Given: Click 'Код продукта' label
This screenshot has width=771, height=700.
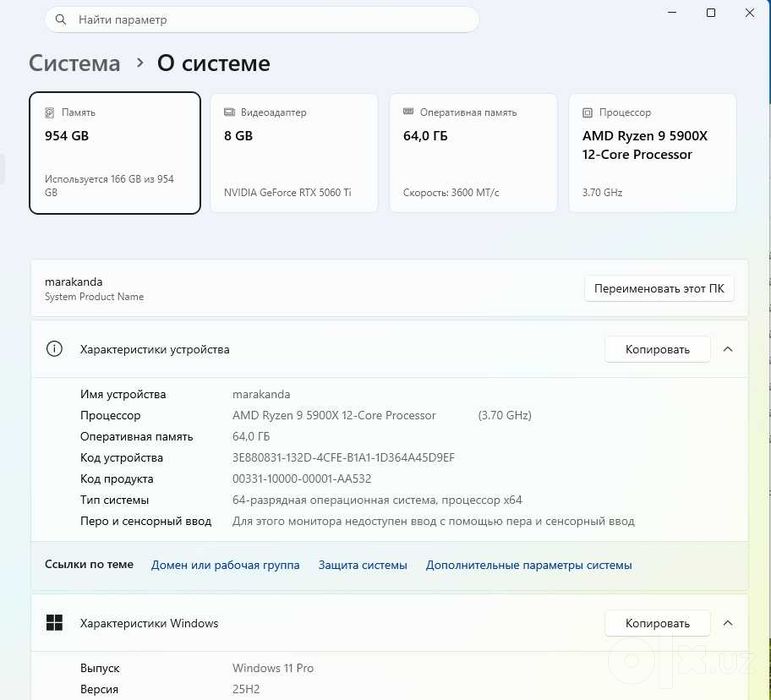Looking at the screenshot, I should point(117,479).
